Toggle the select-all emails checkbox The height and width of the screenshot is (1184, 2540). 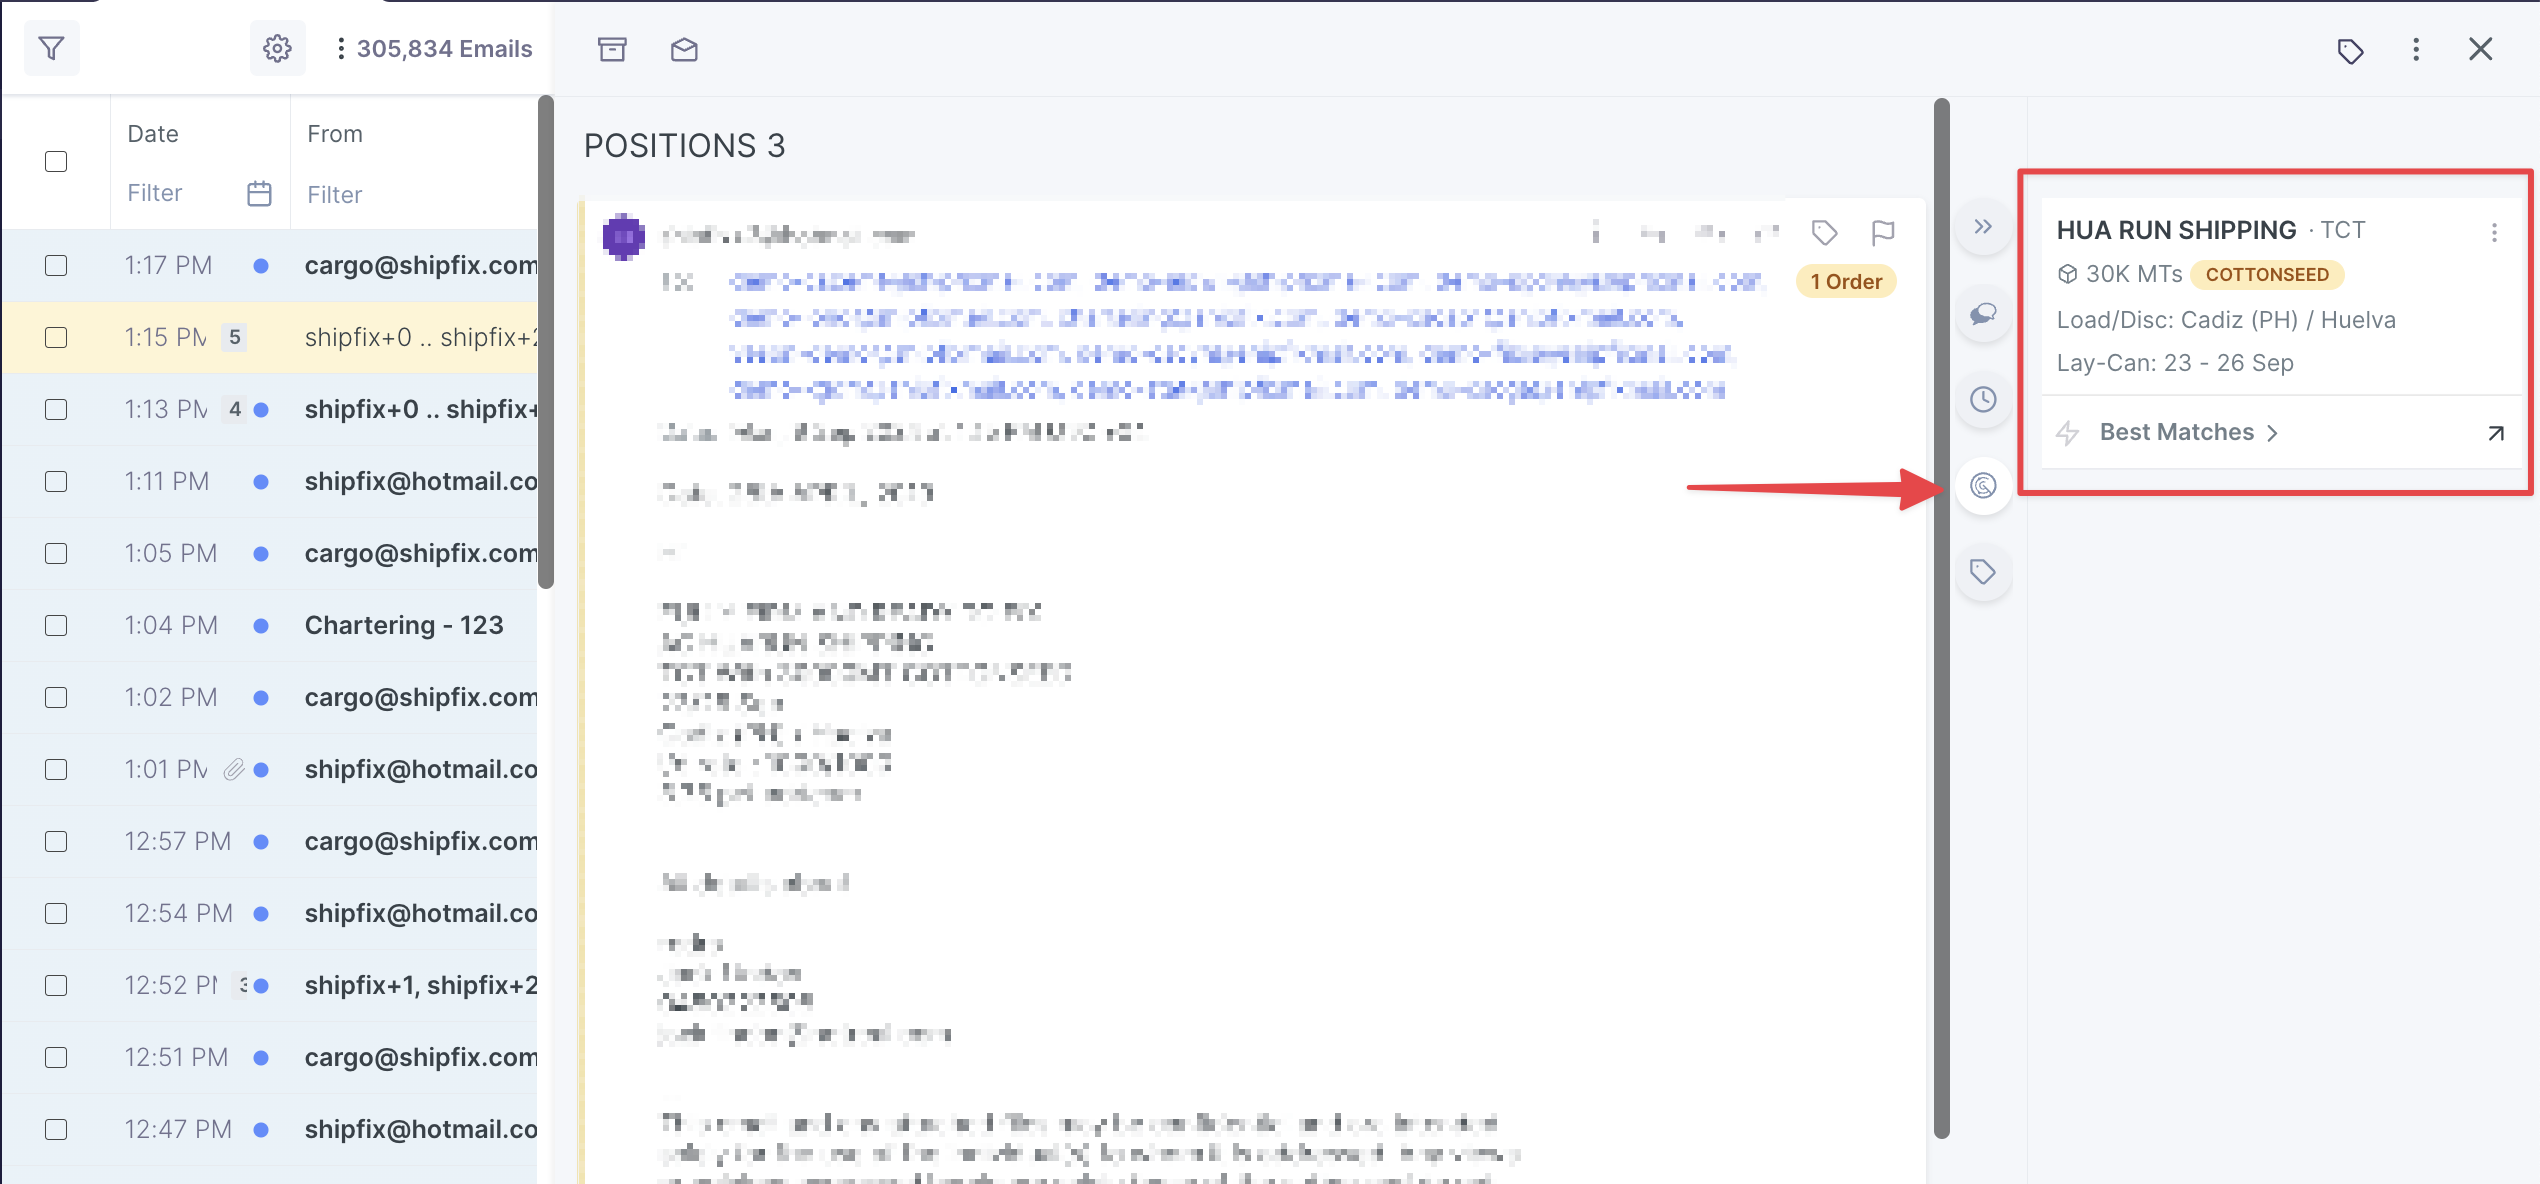tap(56, 161)
